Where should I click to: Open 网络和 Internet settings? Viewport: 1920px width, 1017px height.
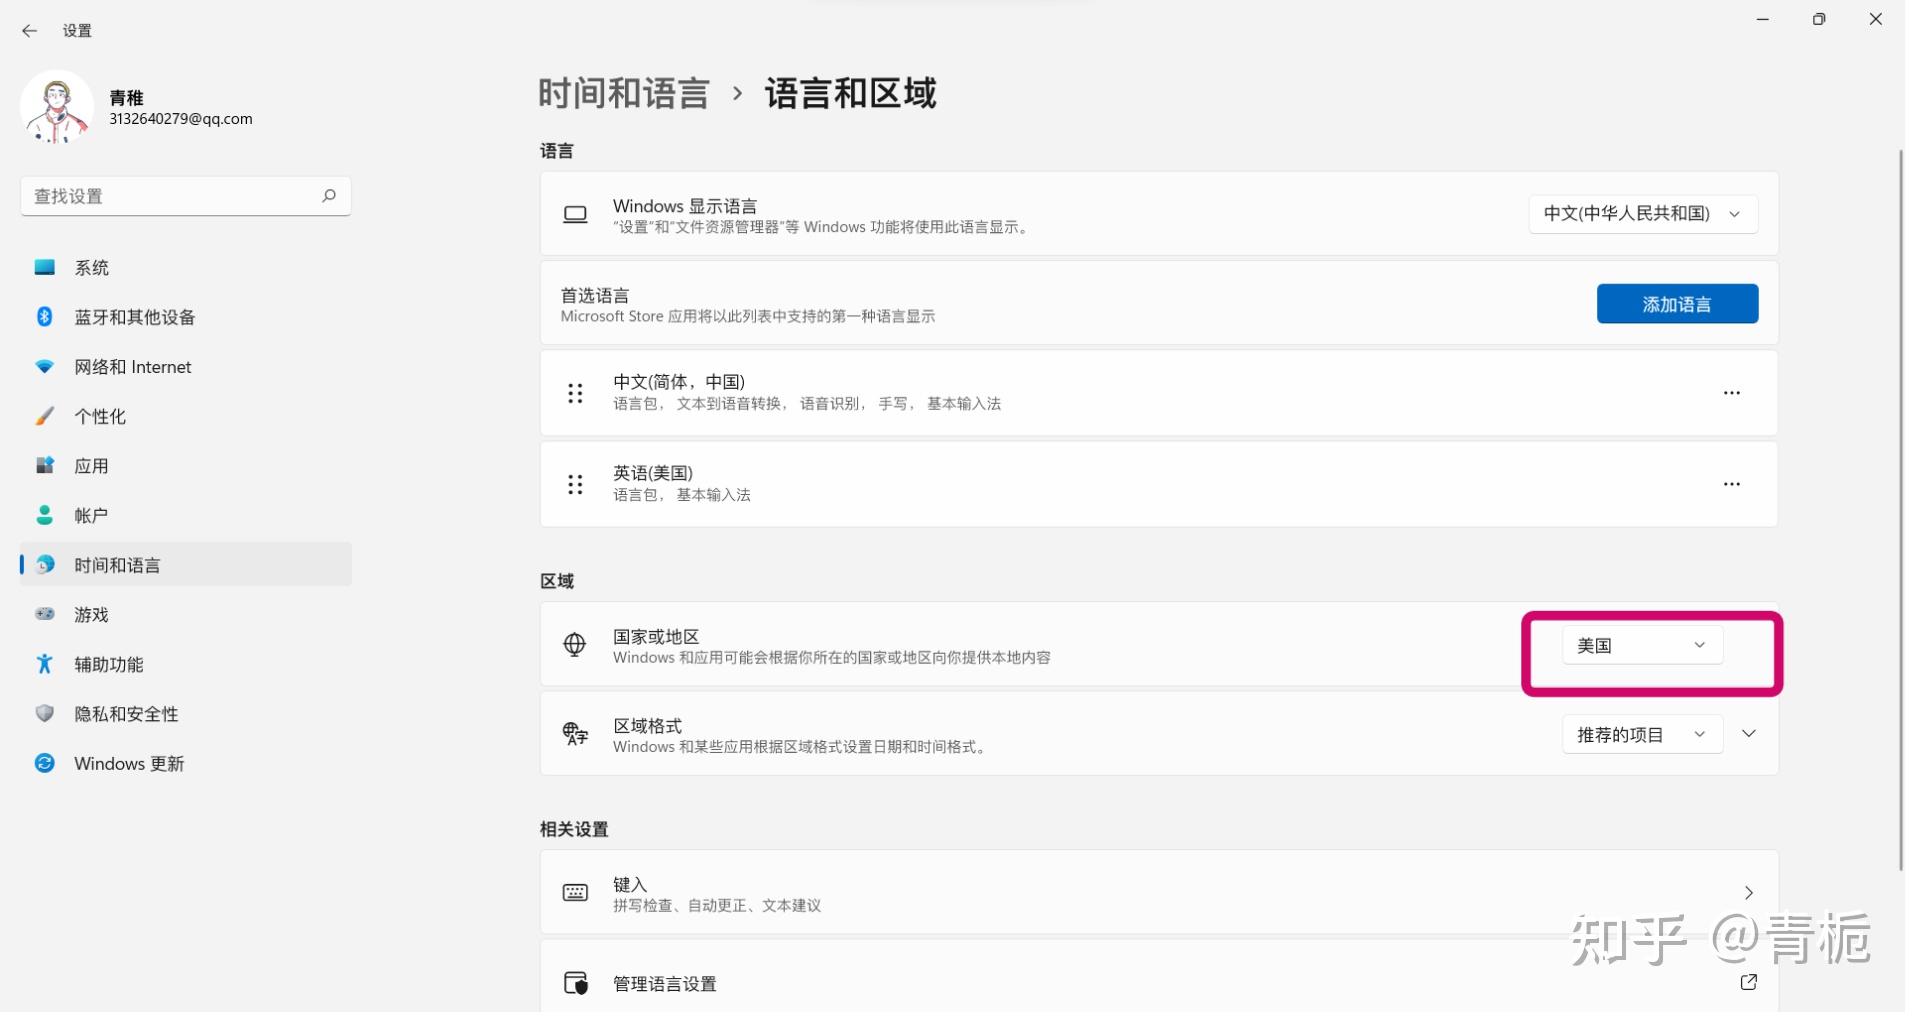click(187, 369)
